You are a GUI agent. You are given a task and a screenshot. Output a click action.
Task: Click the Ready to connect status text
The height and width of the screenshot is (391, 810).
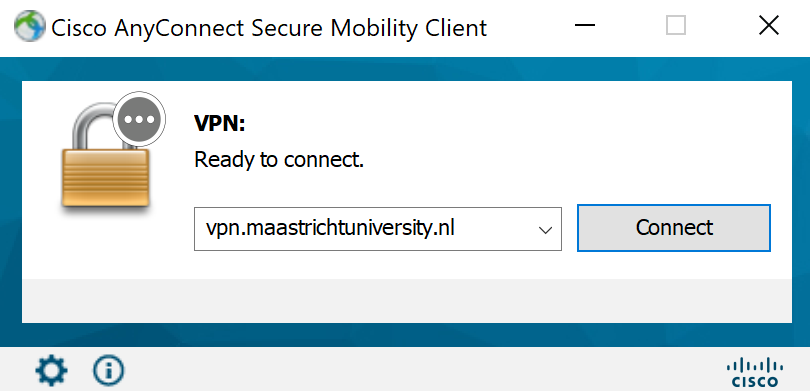pos(279,160)
